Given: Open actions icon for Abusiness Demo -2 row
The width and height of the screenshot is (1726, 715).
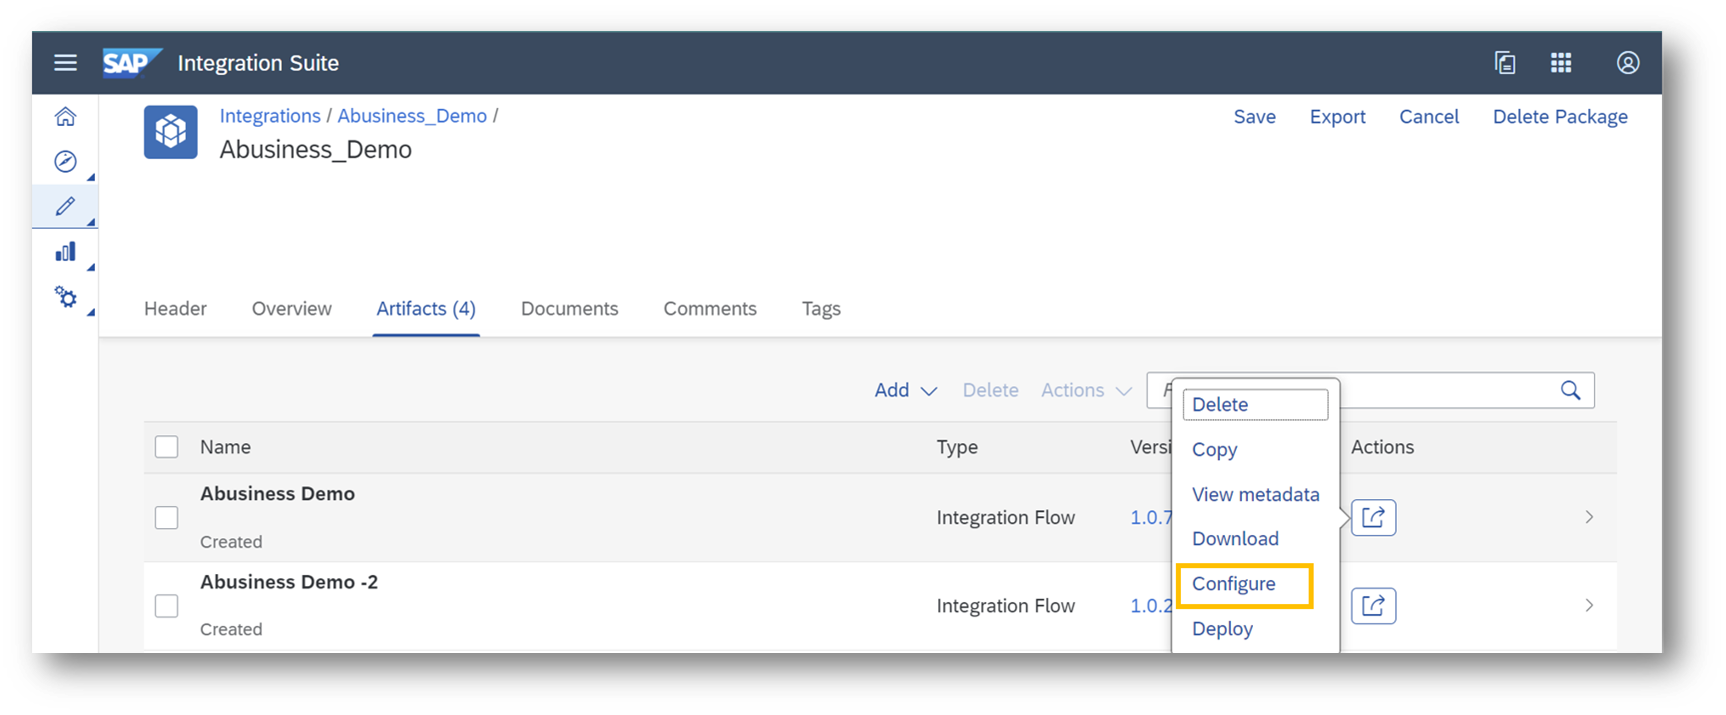Looking at the screenshot, I should point(1373,605).
